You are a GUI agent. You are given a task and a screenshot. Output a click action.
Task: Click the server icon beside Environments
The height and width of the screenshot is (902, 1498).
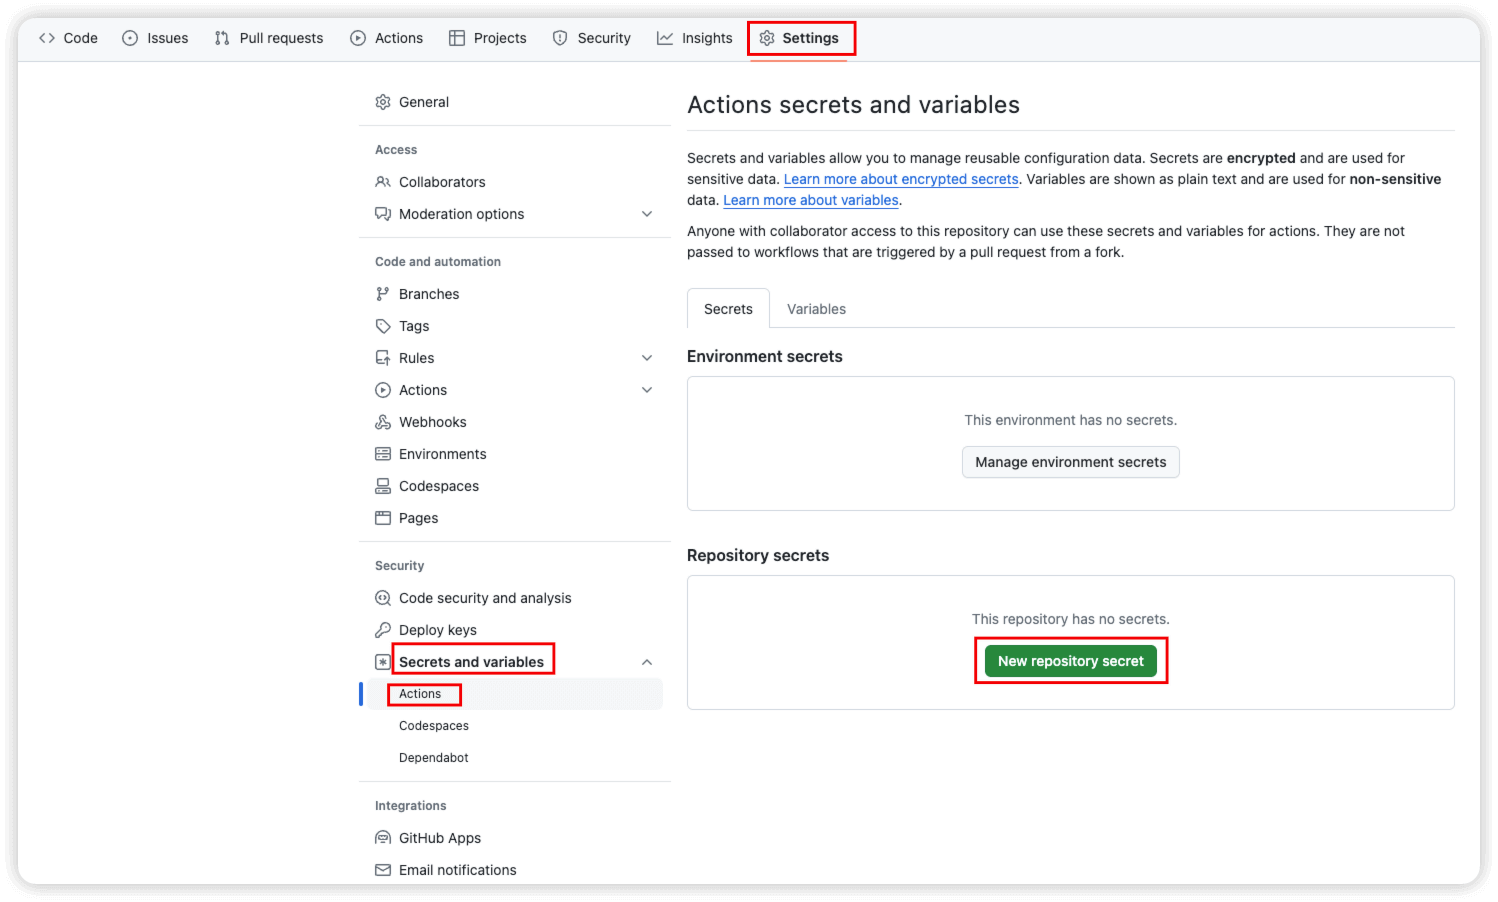pyautogui.click(x=383, y=454)
